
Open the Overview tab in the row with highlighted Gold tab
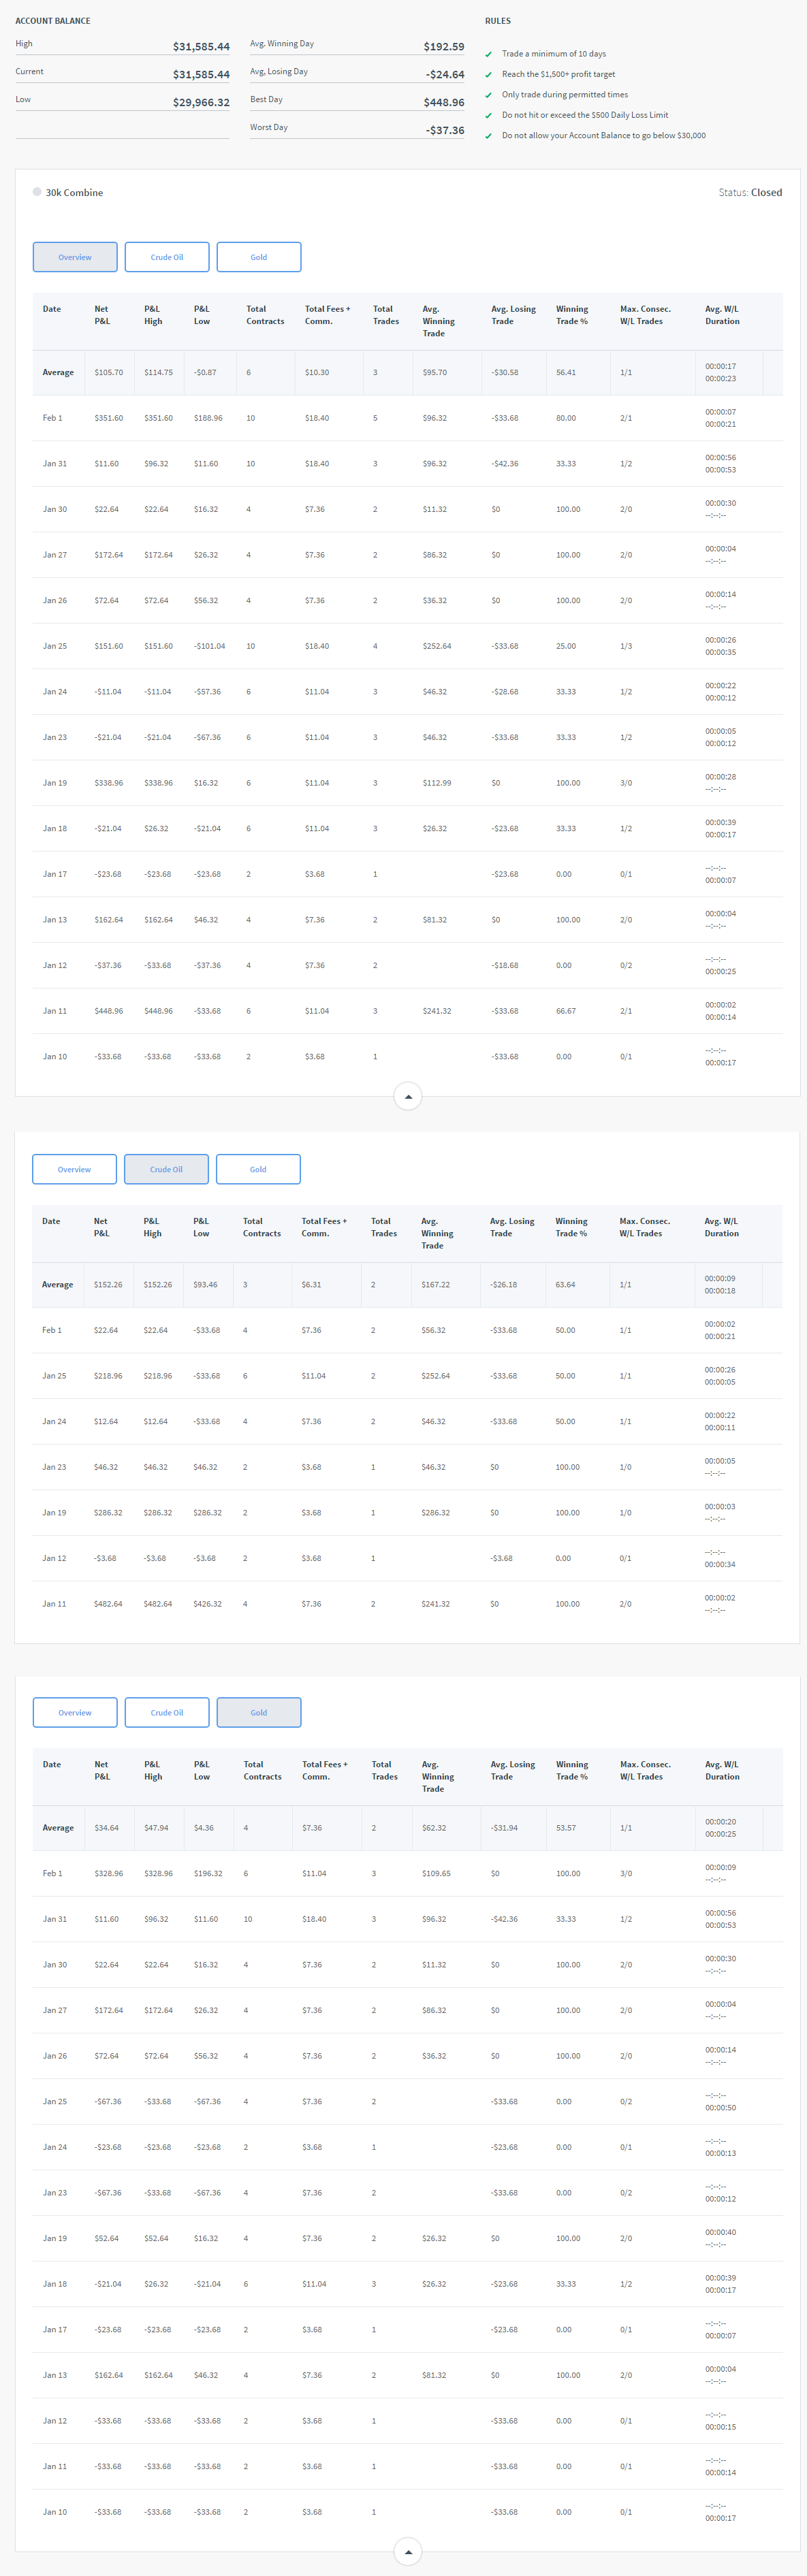tap(75, 1712)
